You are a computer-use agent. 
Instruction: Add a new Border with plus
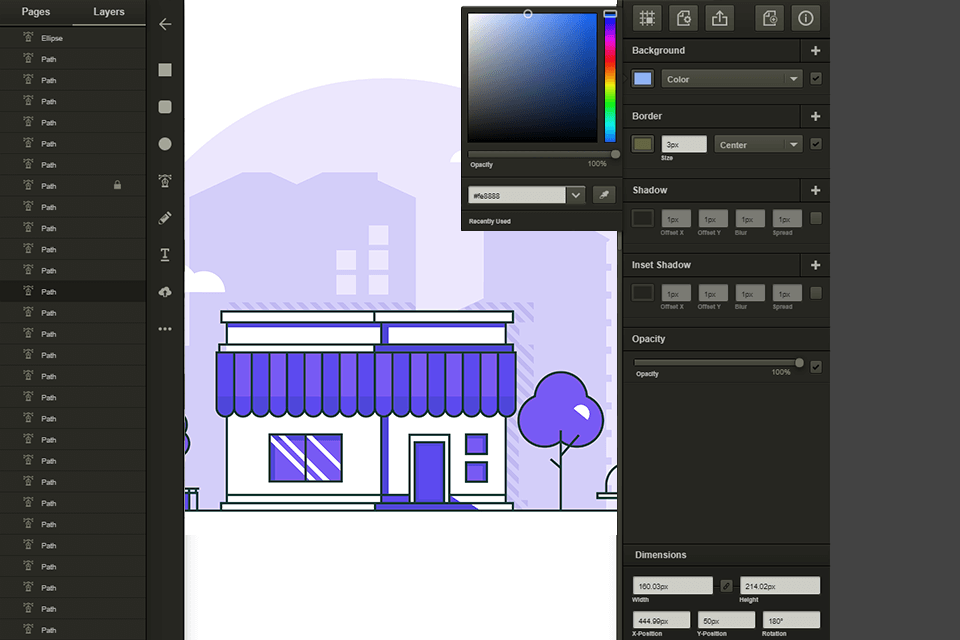coord(816,116)
